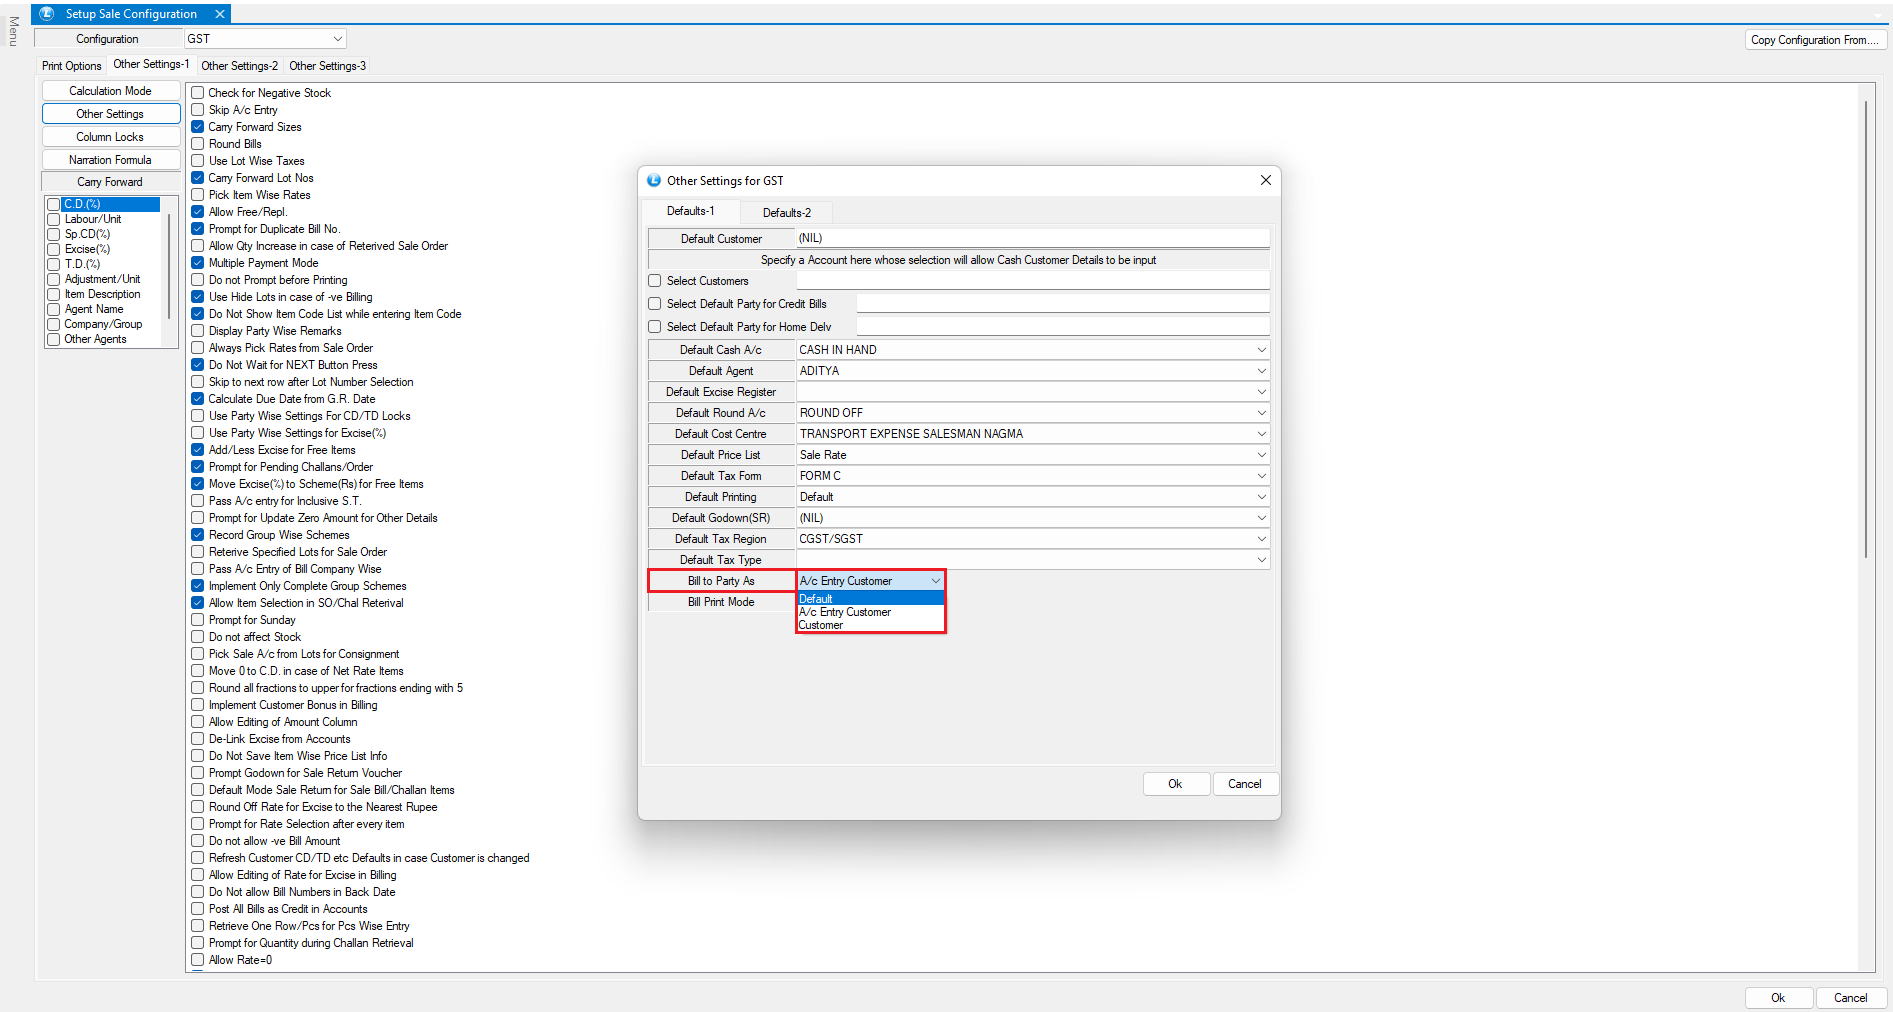Enable Select Default Party for Credit Bills
The image size is (1893, 1012).
pos(655,304)
